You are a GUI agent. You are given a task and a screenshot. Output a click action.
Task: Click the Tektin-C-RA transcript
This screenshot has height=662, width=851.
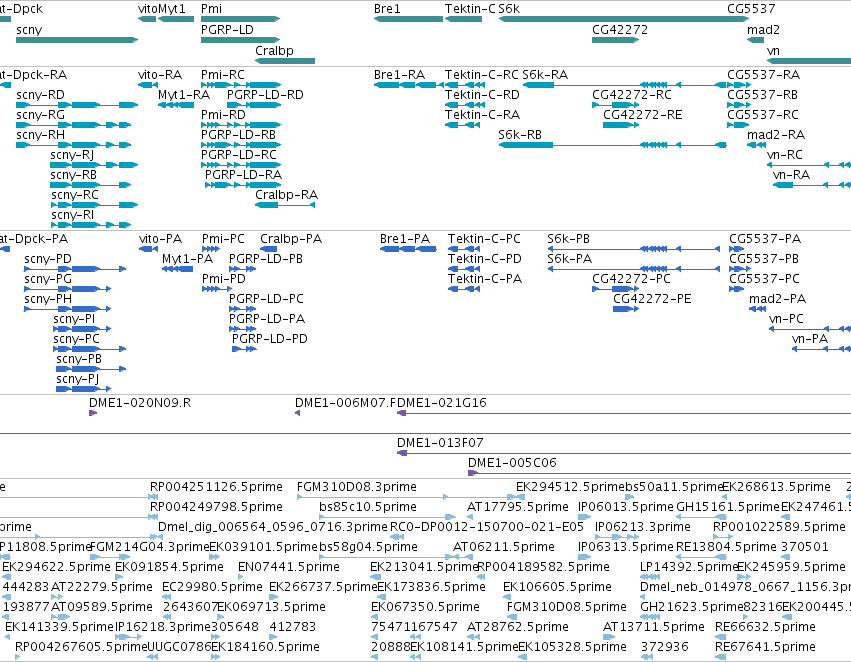coord(462,125)
